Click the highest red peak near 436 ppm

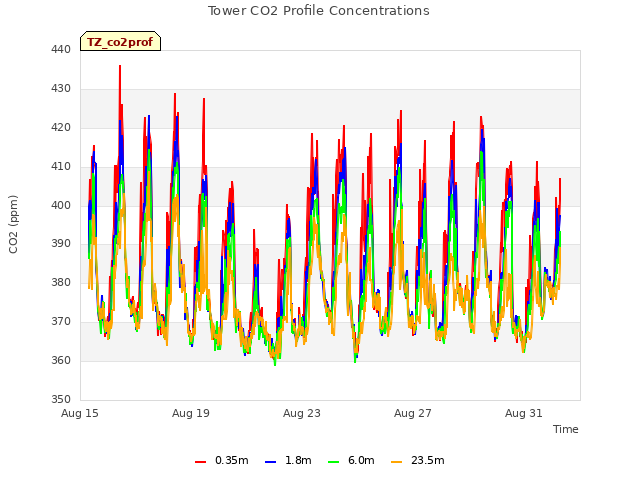coord(120,67)
